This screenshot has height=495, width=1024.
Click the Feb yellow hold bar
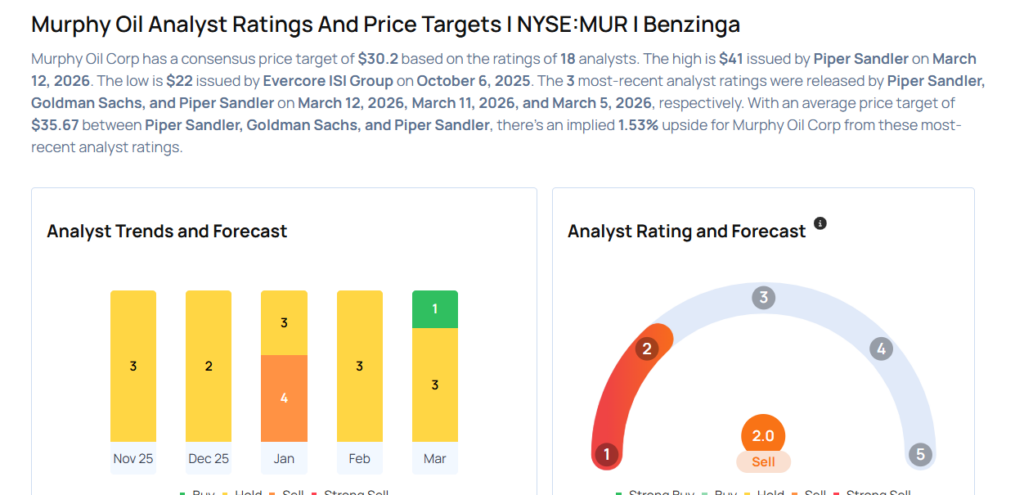pyautogui.click(x=359, y=366)
